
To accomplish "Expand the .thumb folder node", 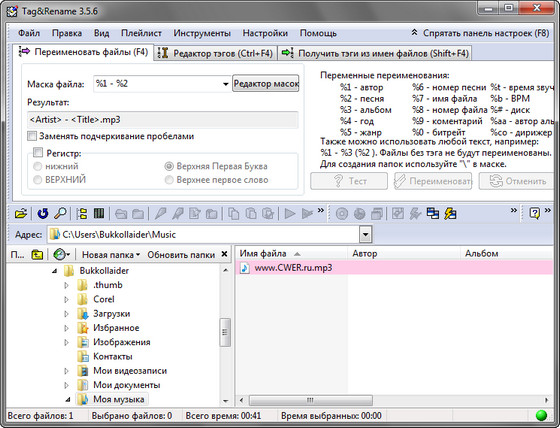I will pyautogui.click(x=66, y=285).
